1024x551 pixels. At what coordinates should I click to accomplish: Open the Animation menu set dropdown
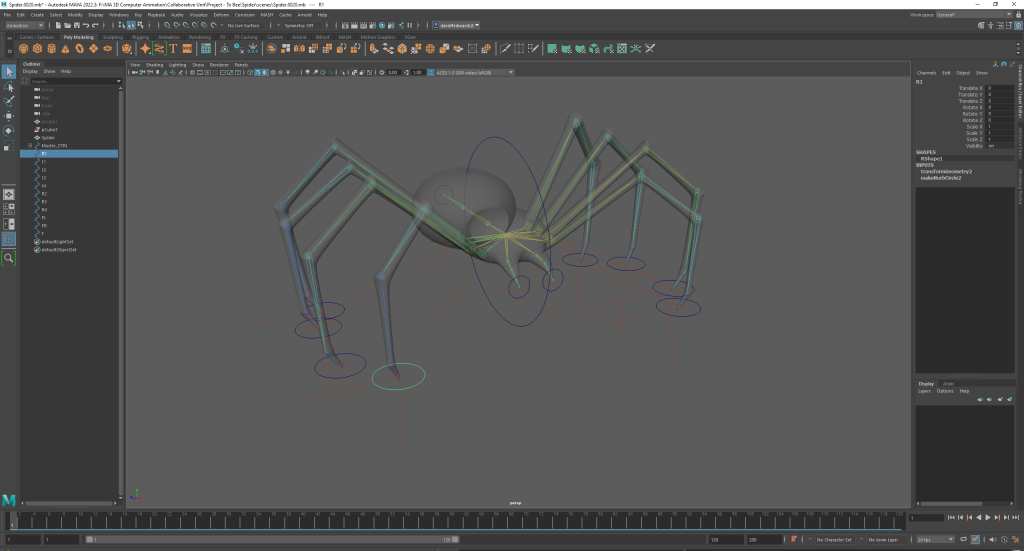(x=25, y=25)
